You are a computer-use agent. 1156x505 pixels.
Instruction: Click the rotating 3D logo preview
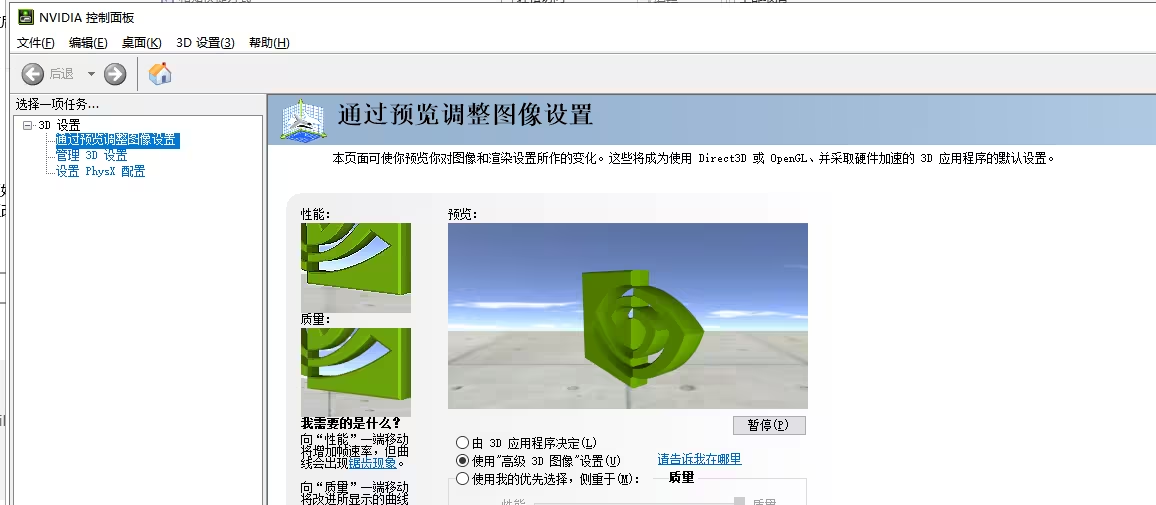628,316
